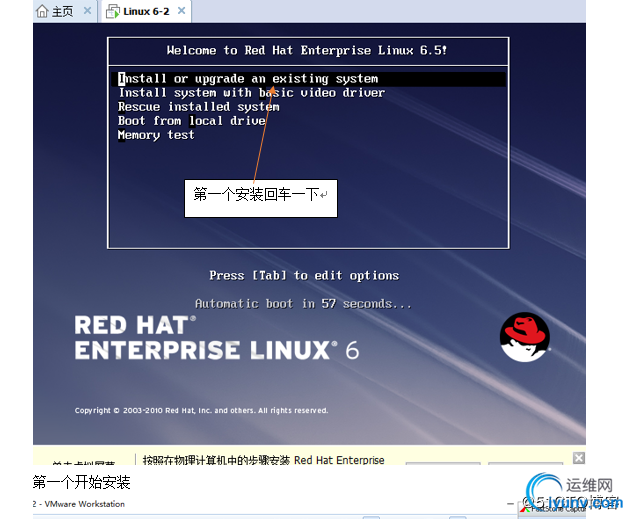
Task: Switch to the 主页 home tab
Action: point(63,11)
